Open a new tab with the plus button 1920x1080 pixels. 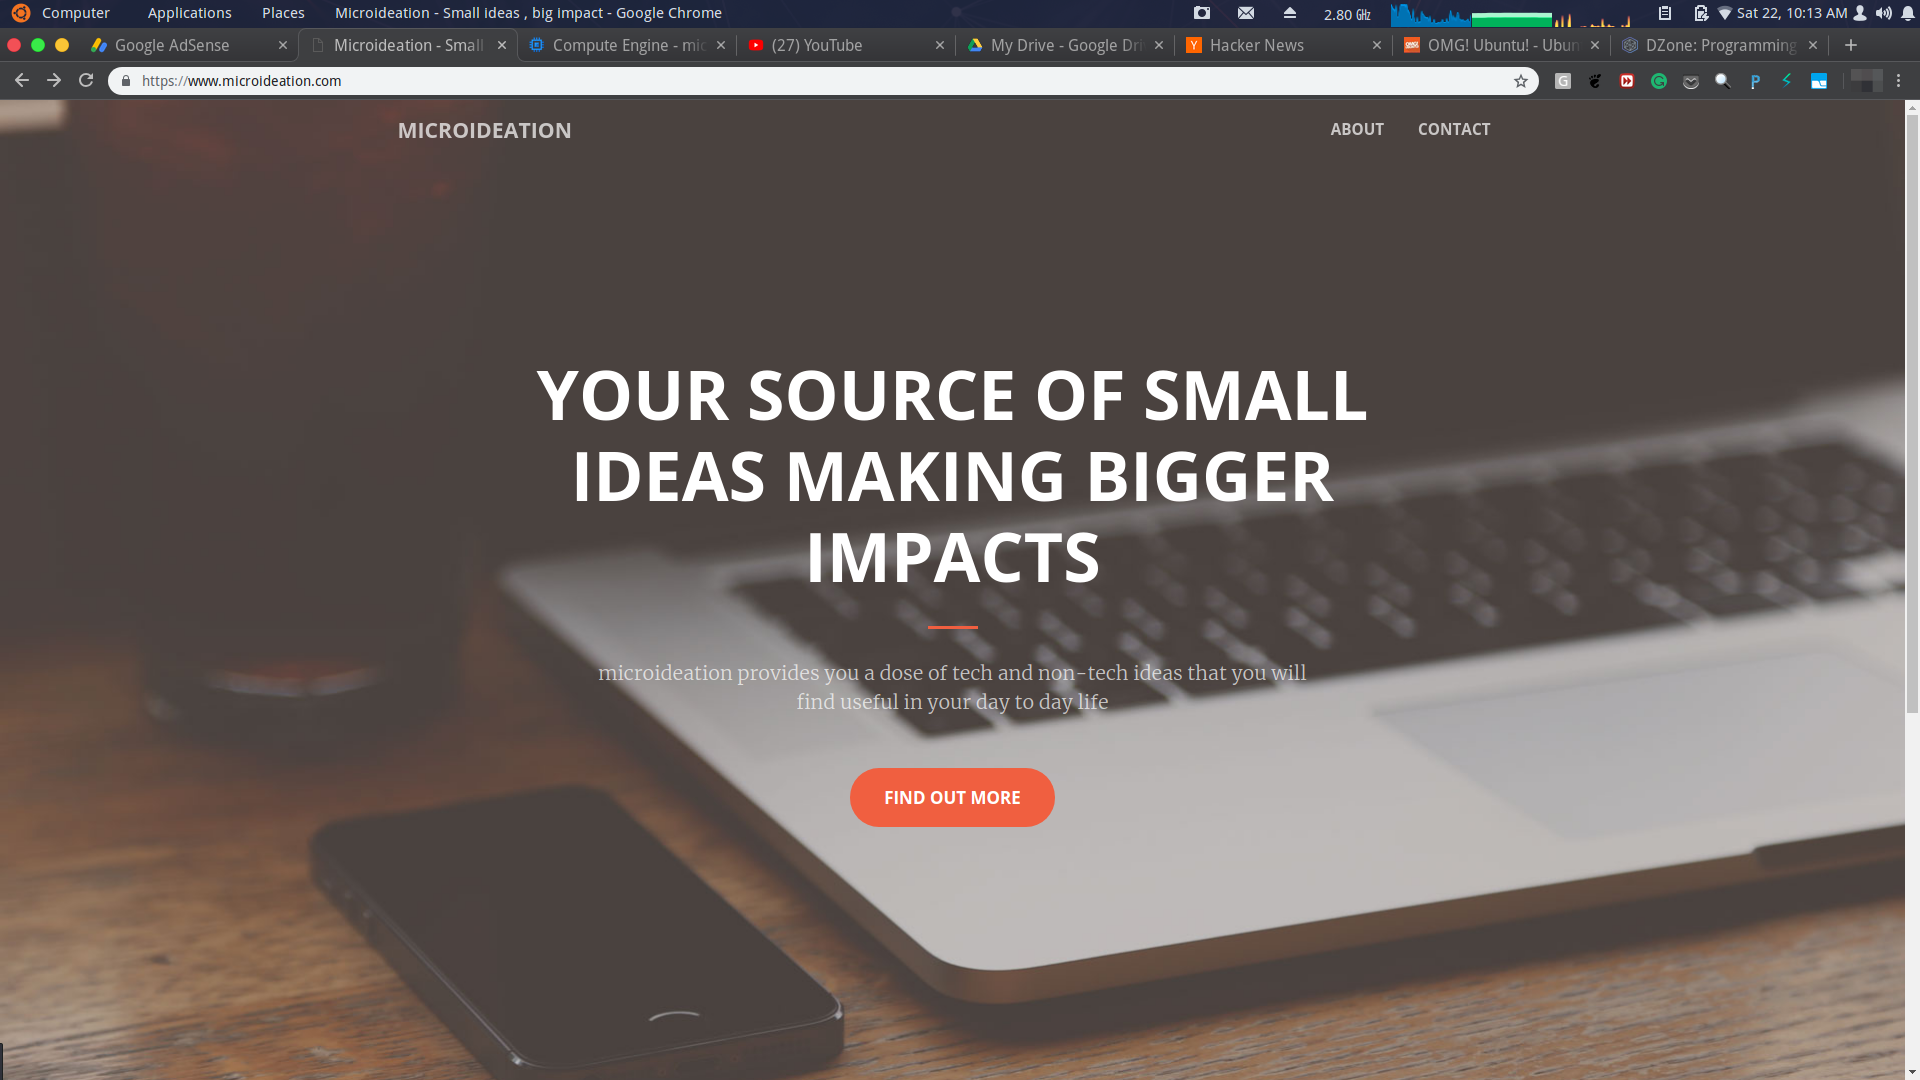1851,45
